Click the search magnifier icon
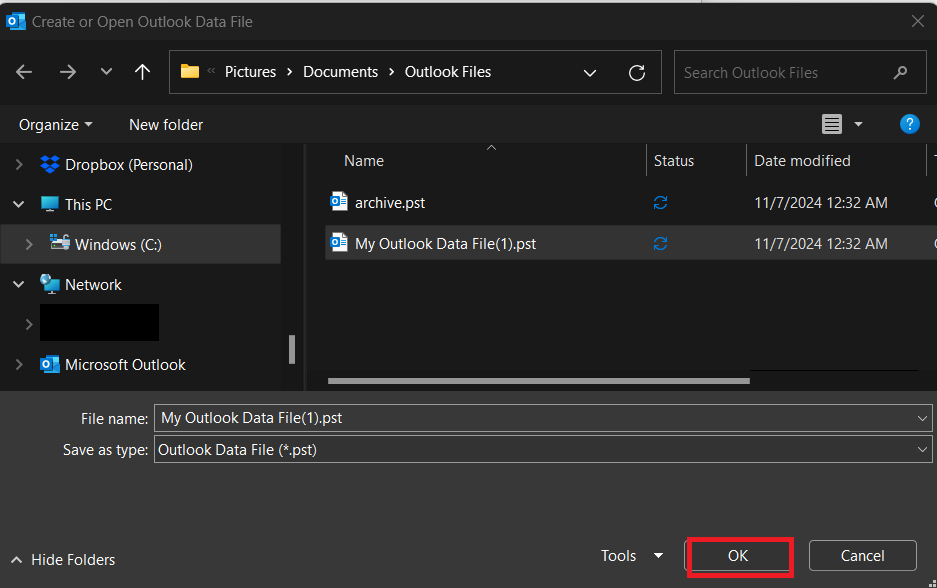Screen dimensions: 937x588 (901, 73)
